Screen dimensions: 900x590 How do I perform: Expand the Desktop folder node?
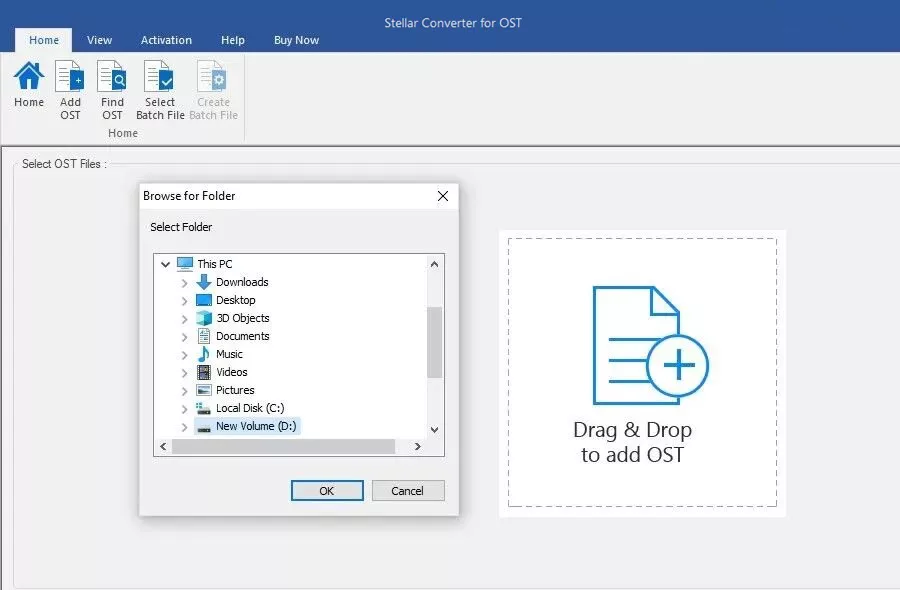(184, 301)
